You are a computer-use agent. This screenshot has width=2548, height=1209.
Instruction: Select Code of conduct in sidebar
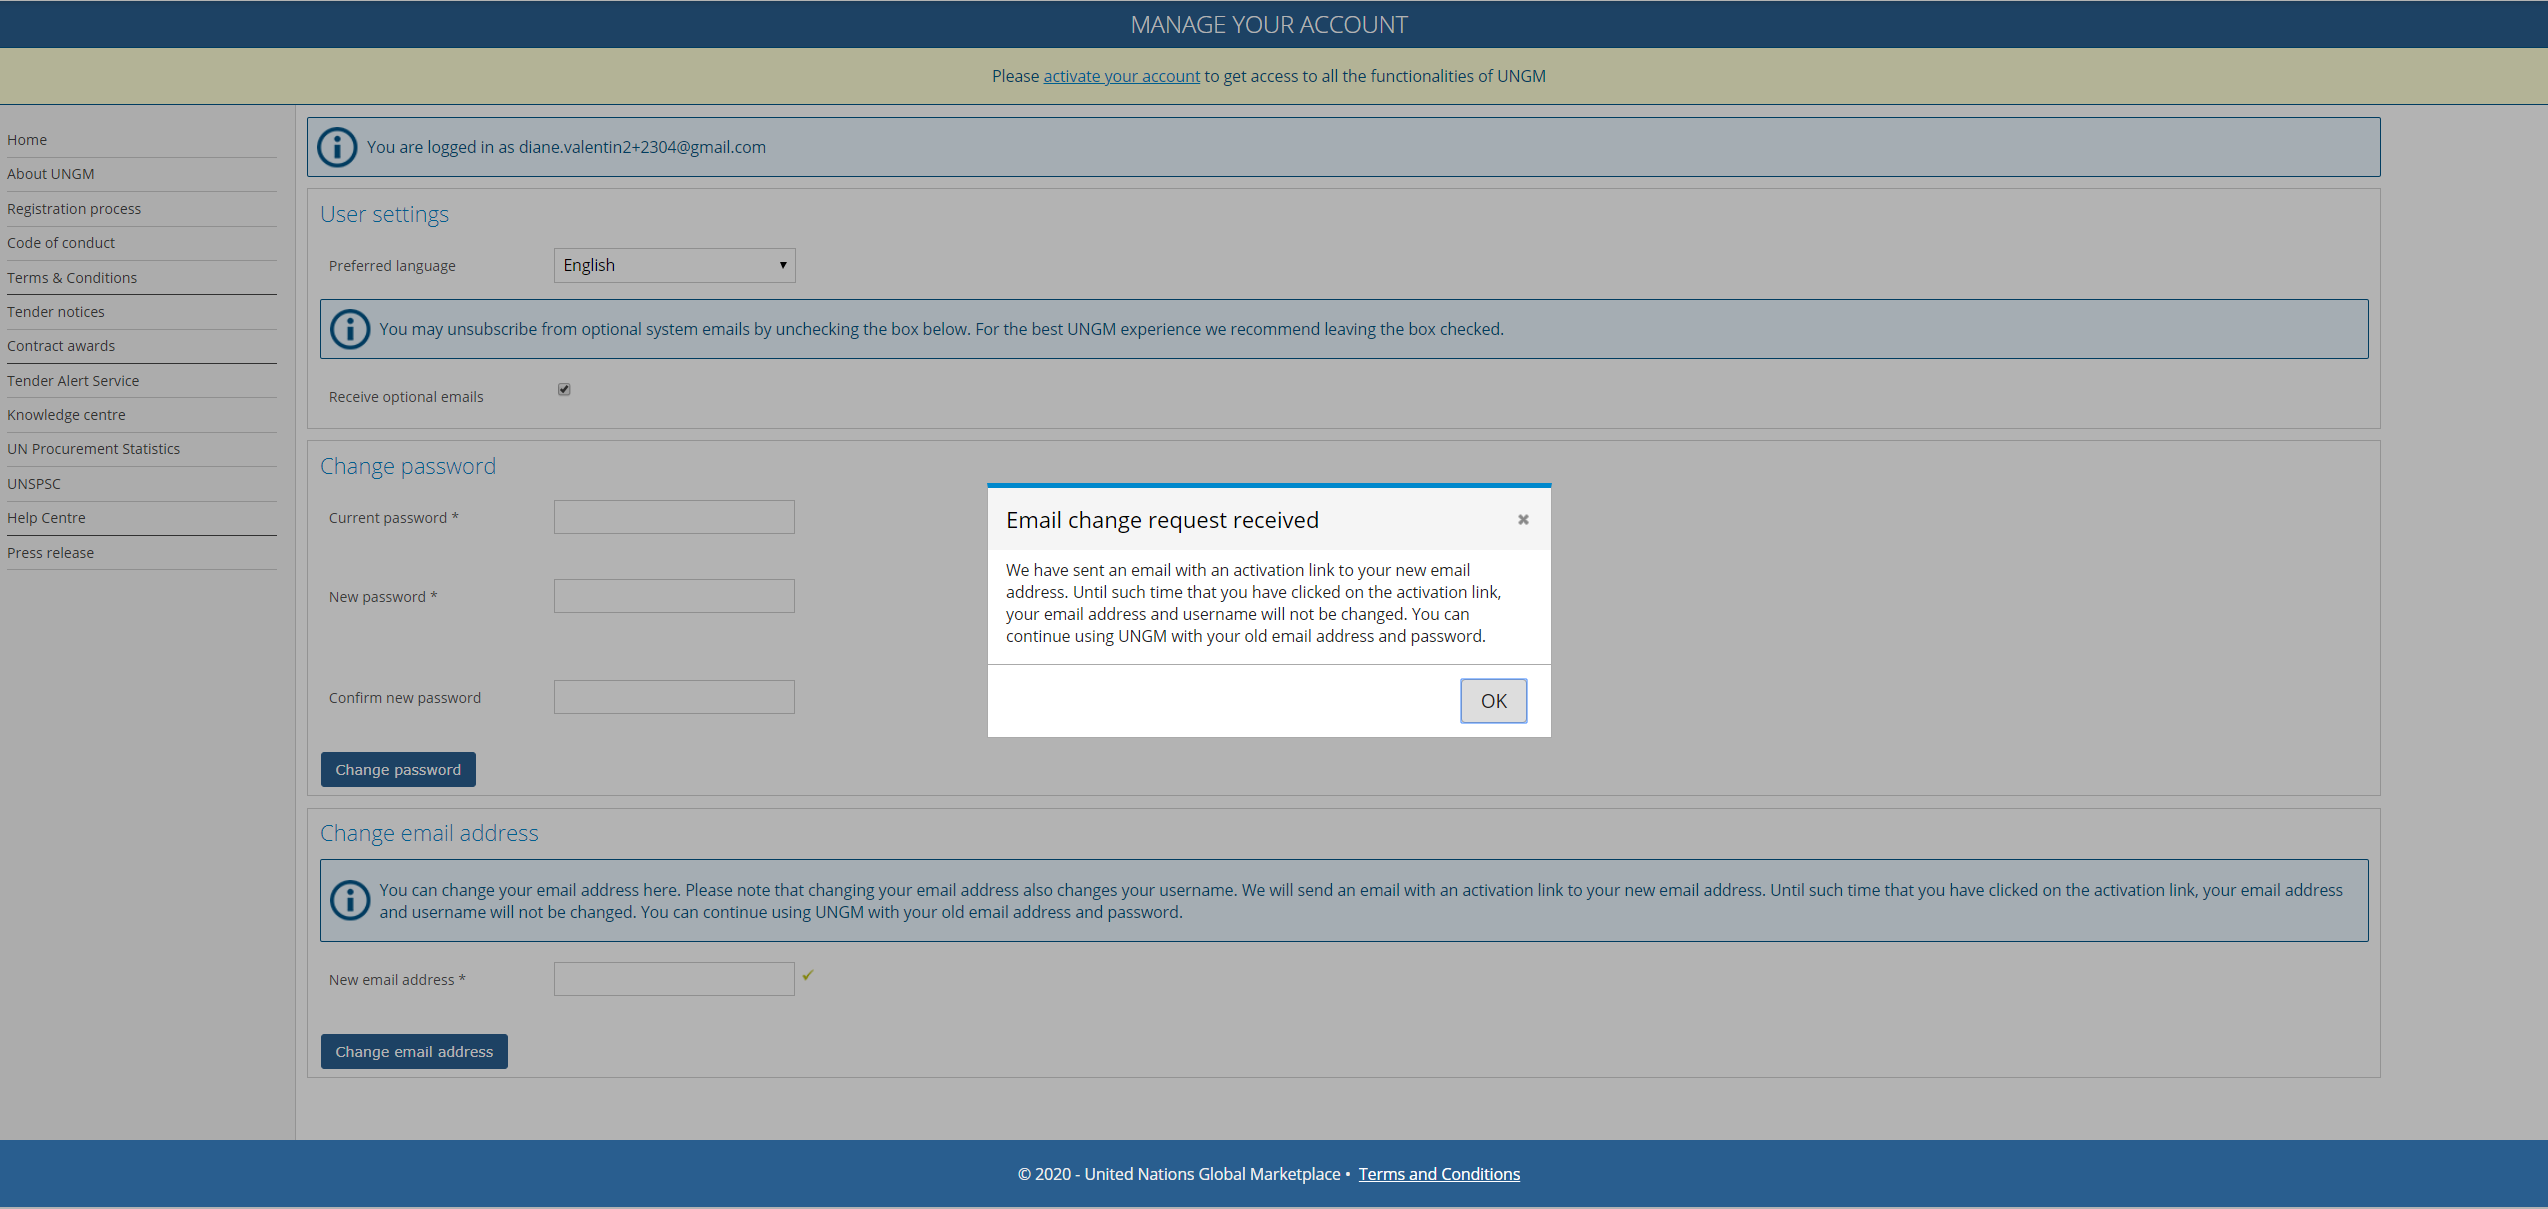pyautogui.click(x=61, y=243)
